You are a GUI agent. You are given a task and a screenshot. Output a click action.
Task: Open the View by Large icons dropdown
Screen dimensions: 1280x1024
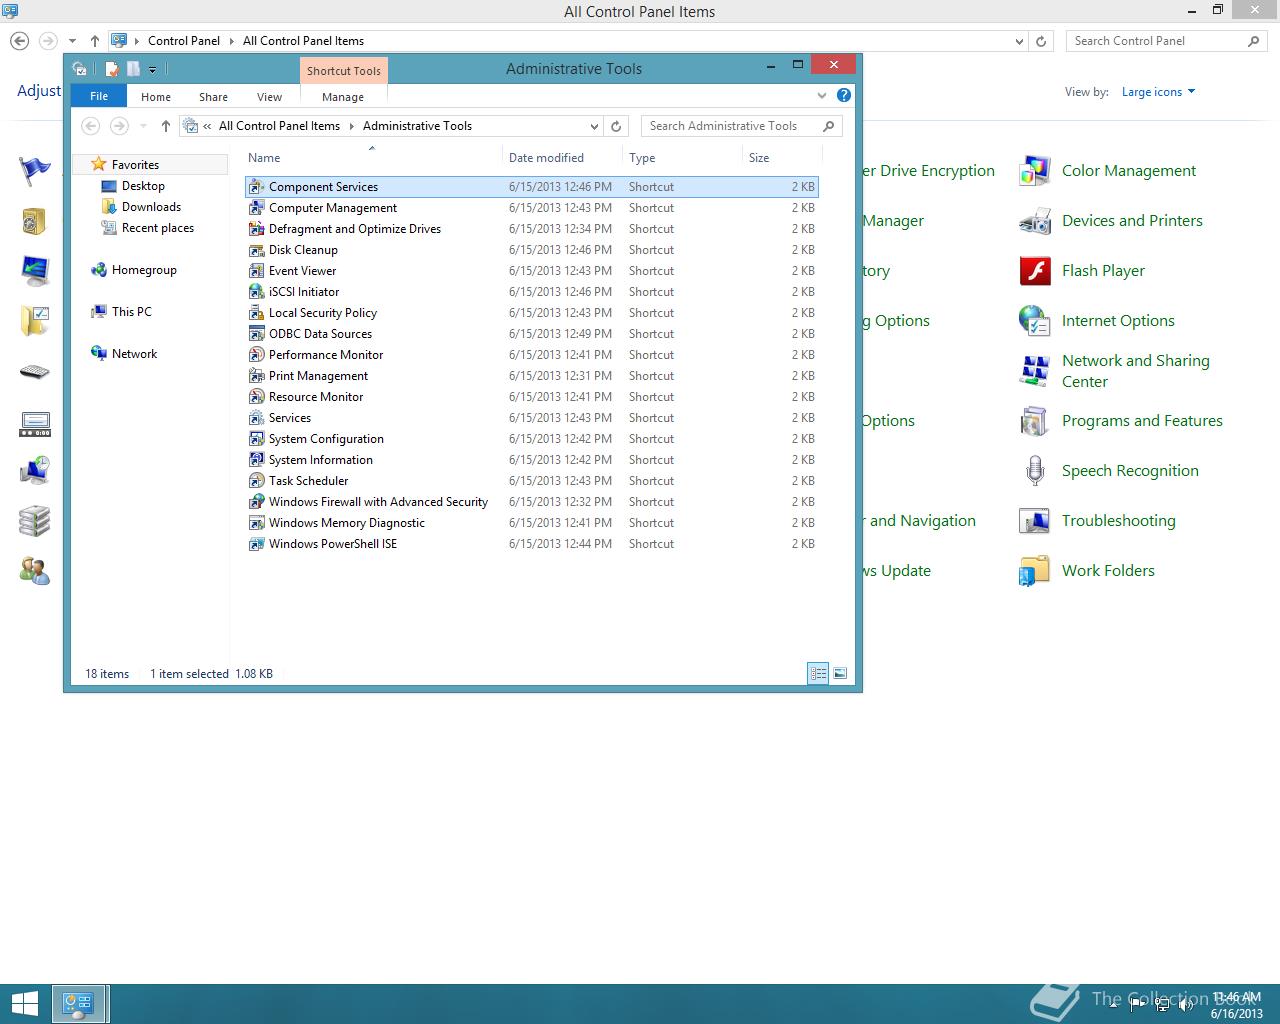(1158, 92)
